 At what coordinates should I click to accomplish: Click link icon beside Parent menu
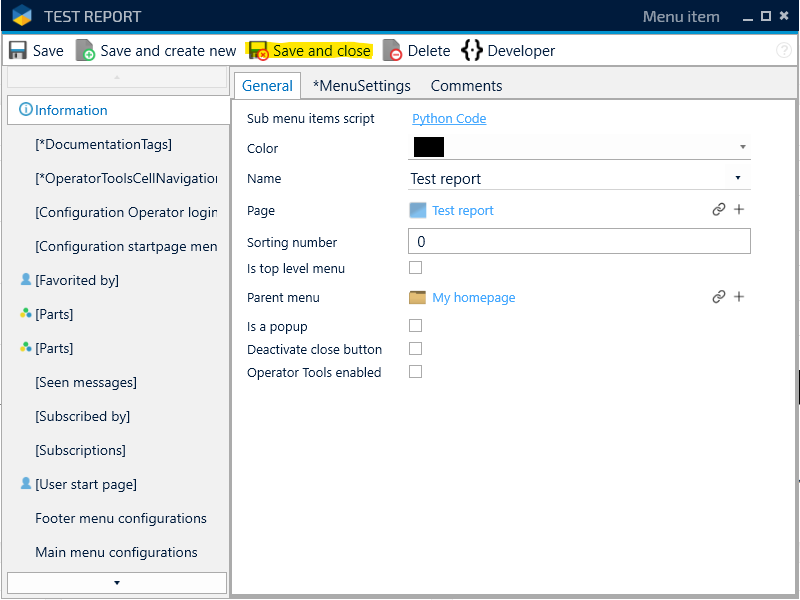(718, 297)
